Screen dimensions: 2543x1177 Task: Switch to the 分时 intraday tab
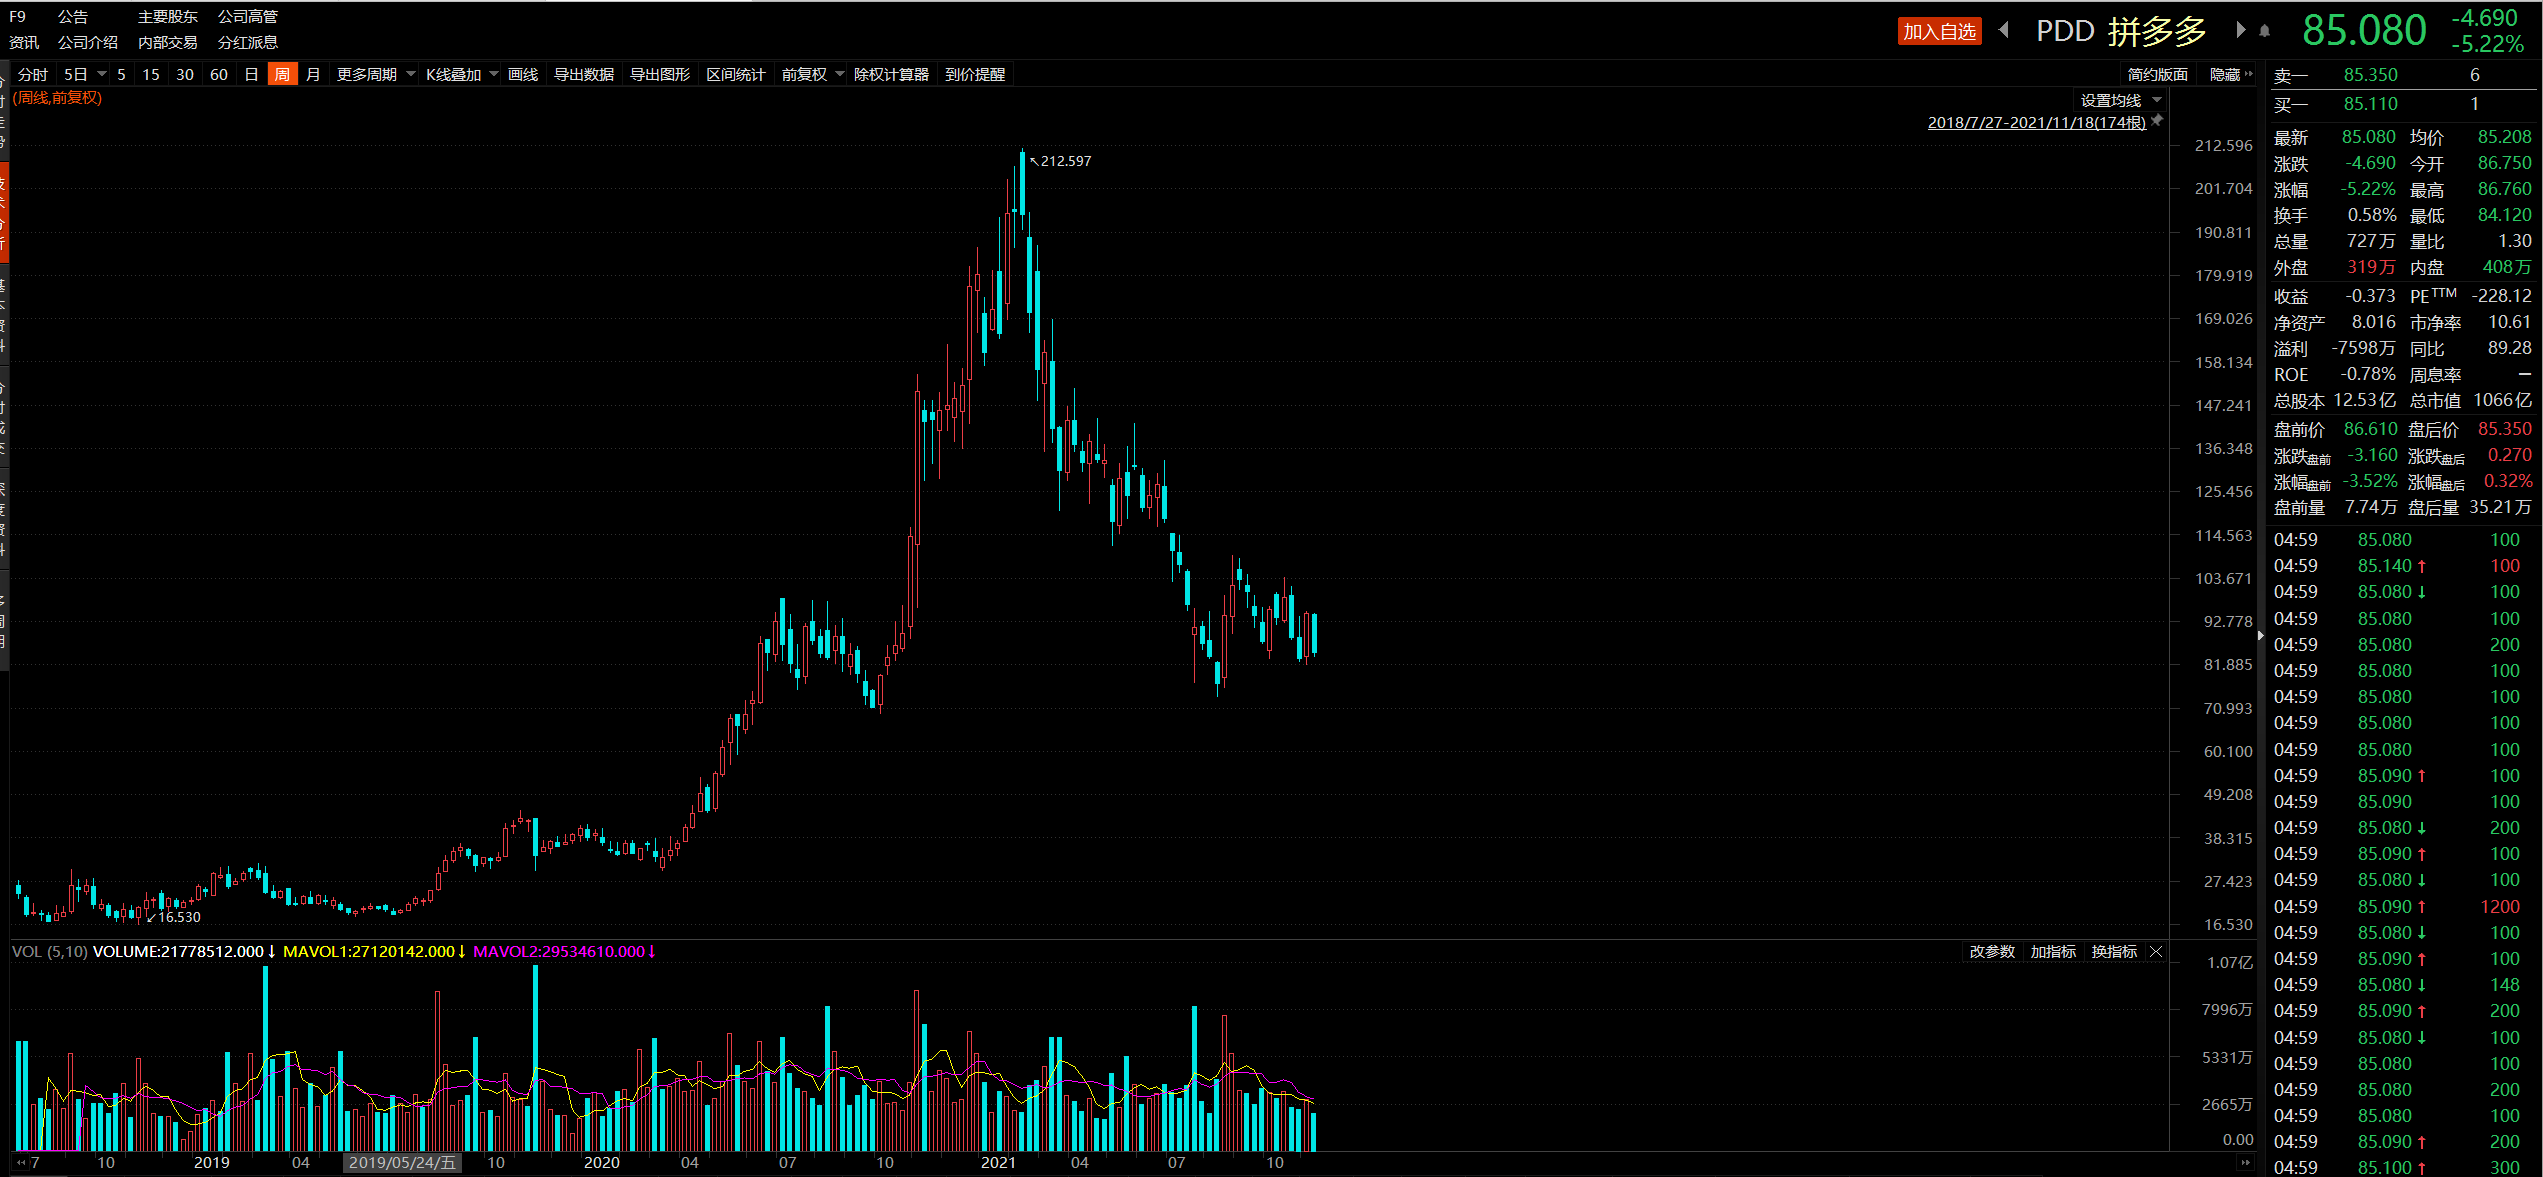(33, 75)
